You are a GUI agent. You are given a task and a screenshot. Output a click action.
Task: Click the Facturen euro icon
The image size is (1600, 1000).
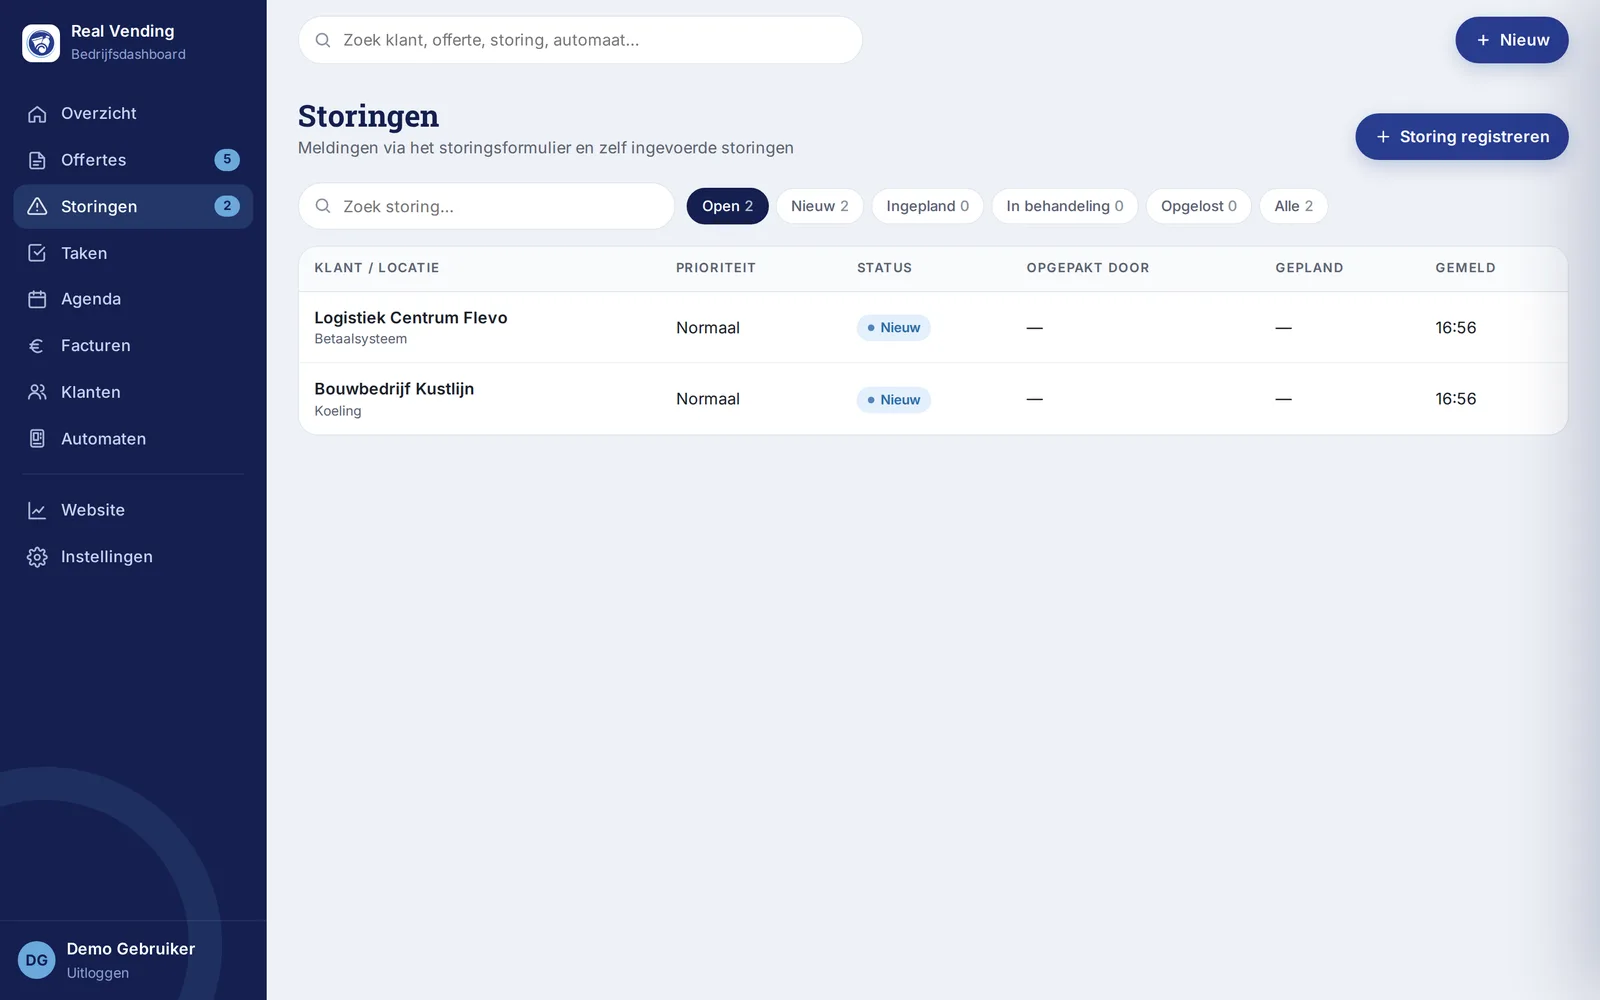point(37,346)
